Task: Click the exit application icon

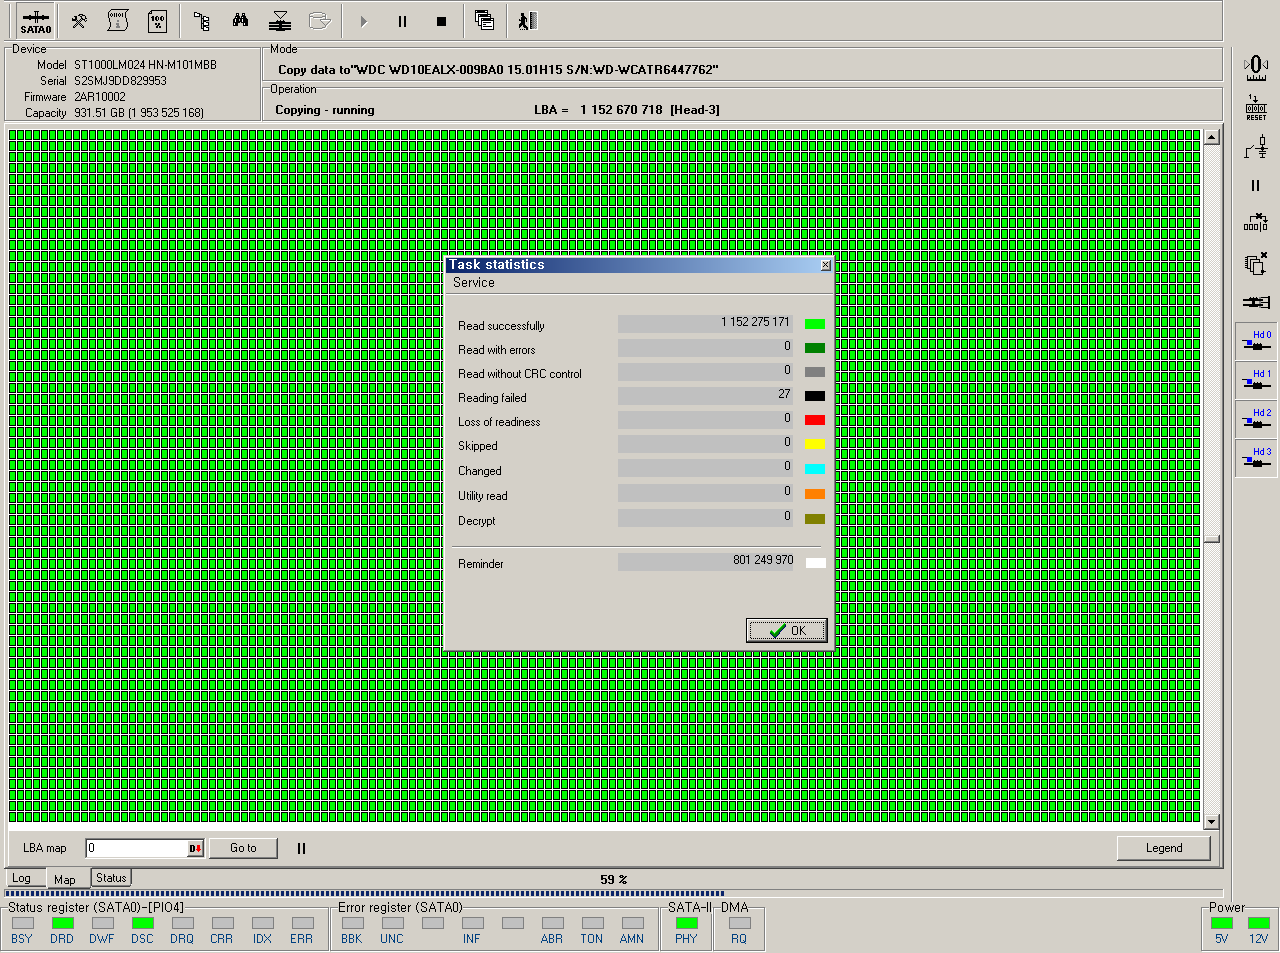Action: pyautogui.click(x=527, y=21)
